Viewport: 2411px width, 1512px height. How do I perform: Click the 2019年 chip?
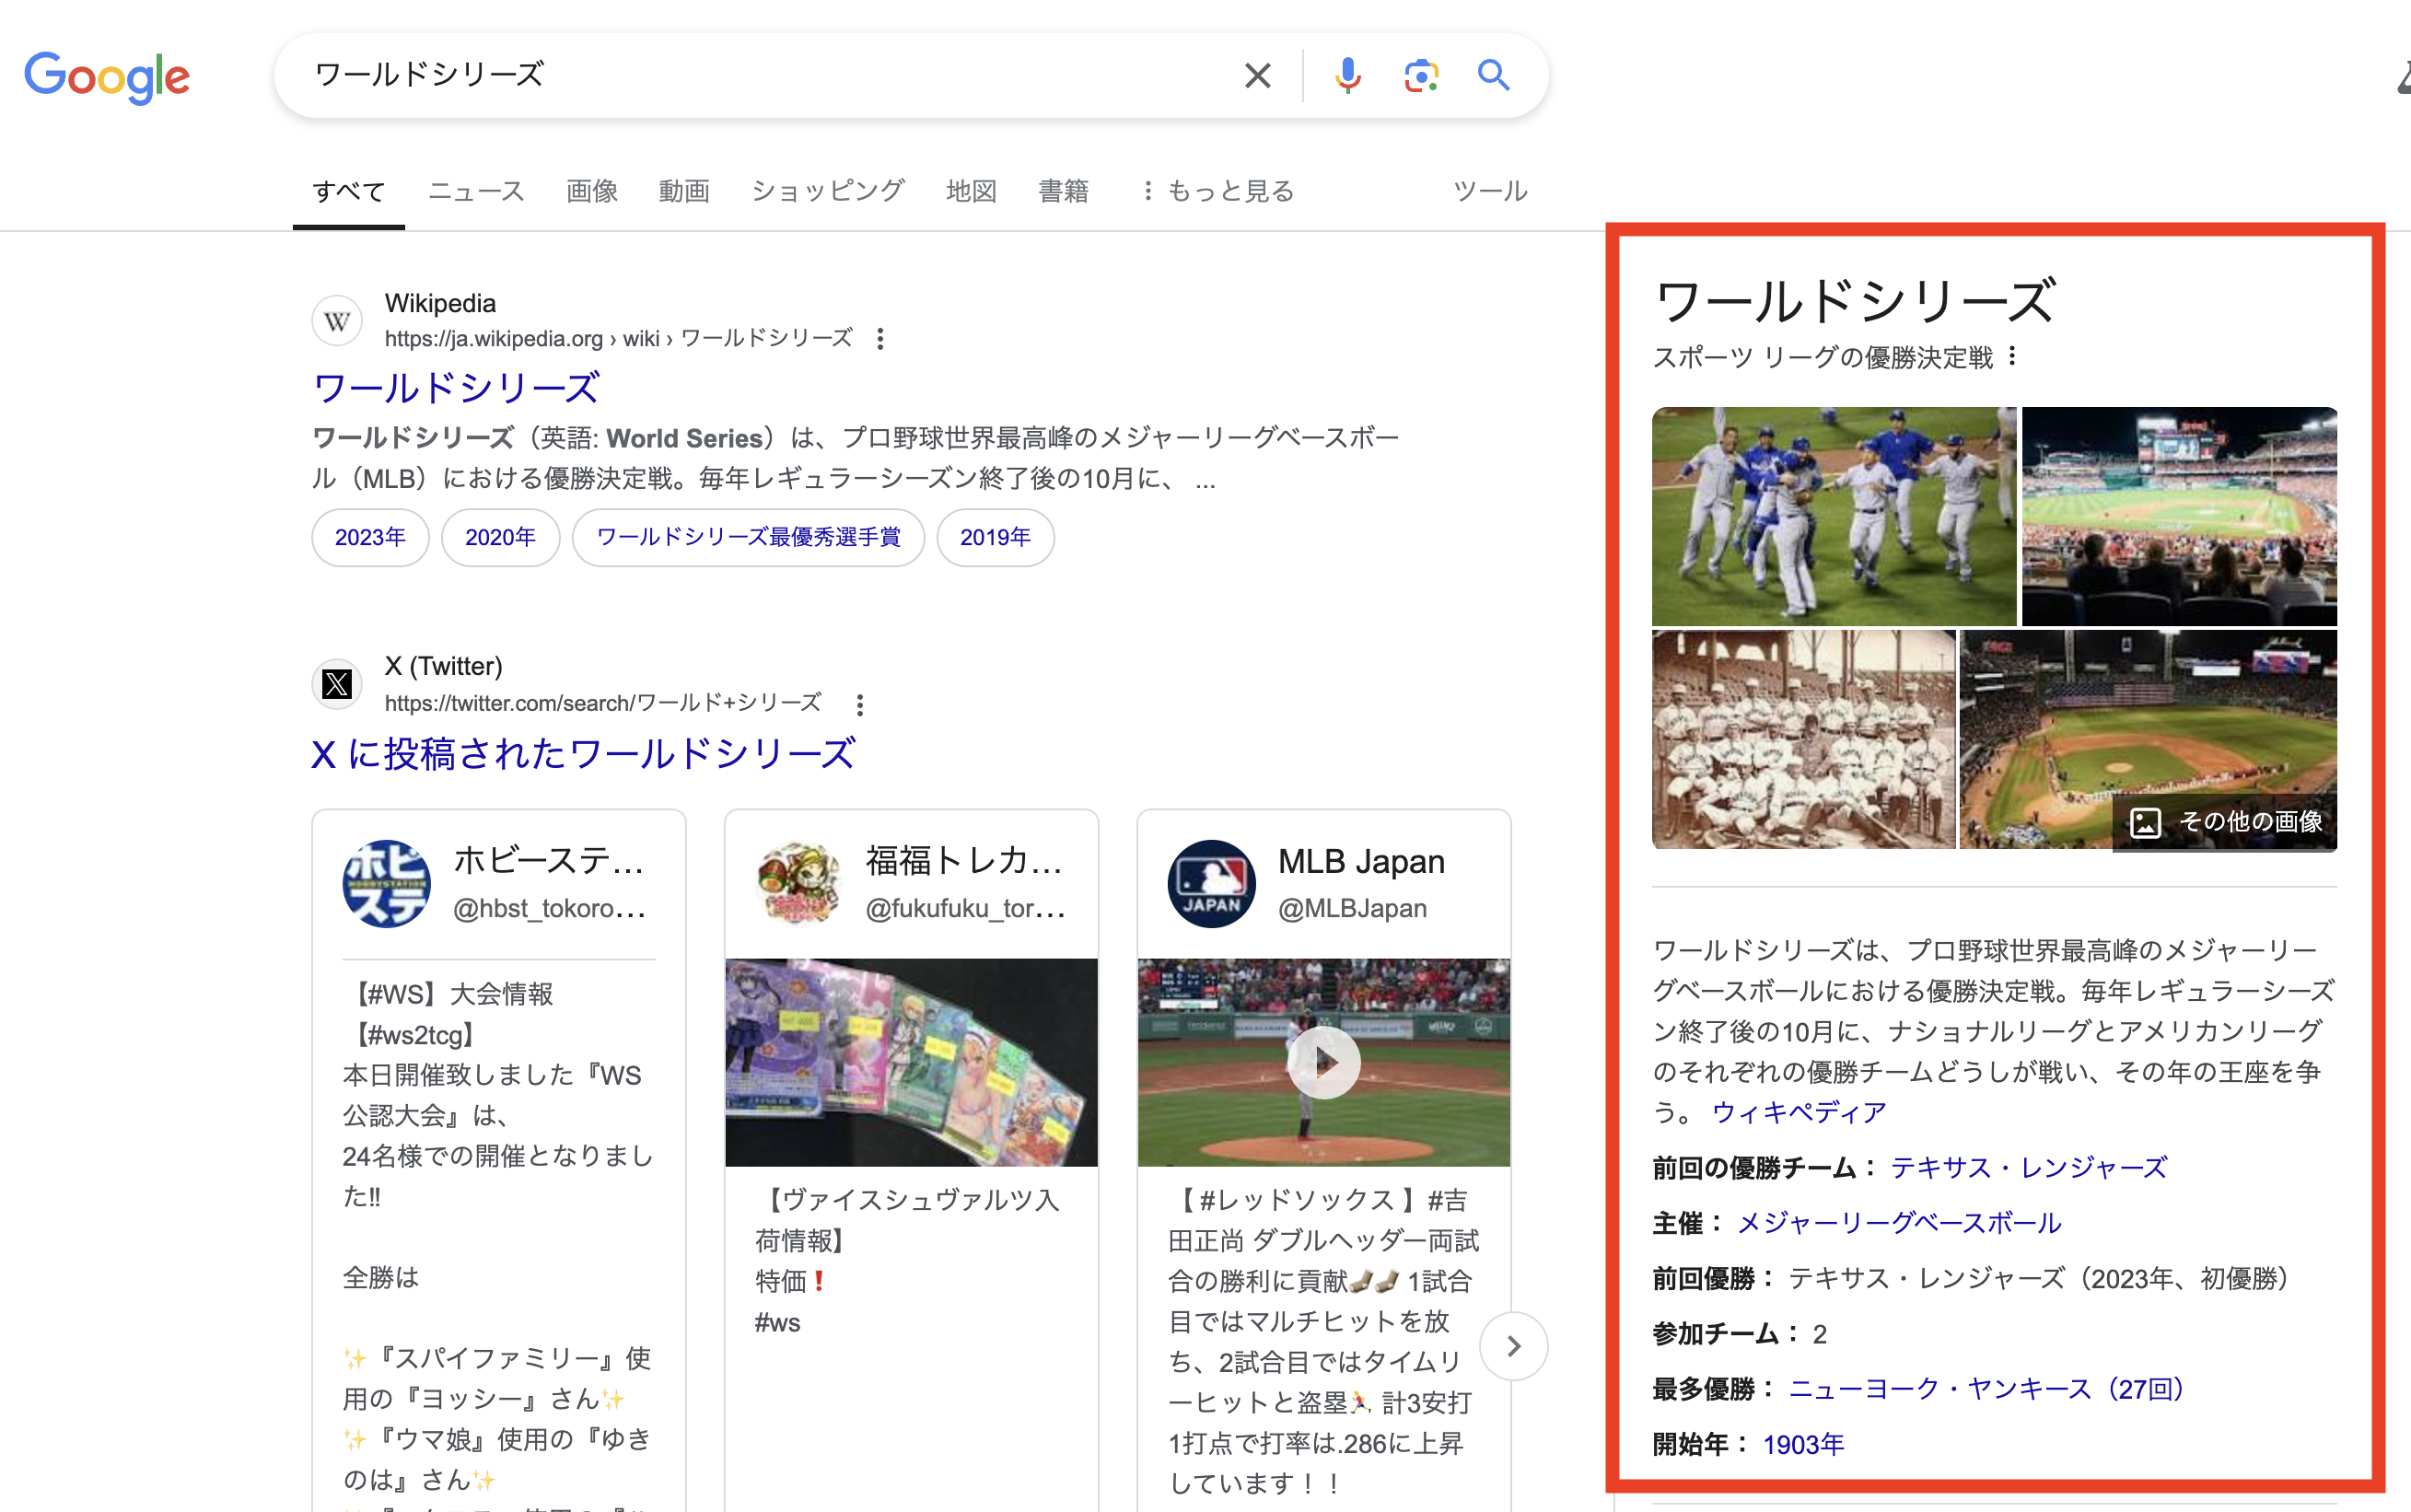click(995, 538)
